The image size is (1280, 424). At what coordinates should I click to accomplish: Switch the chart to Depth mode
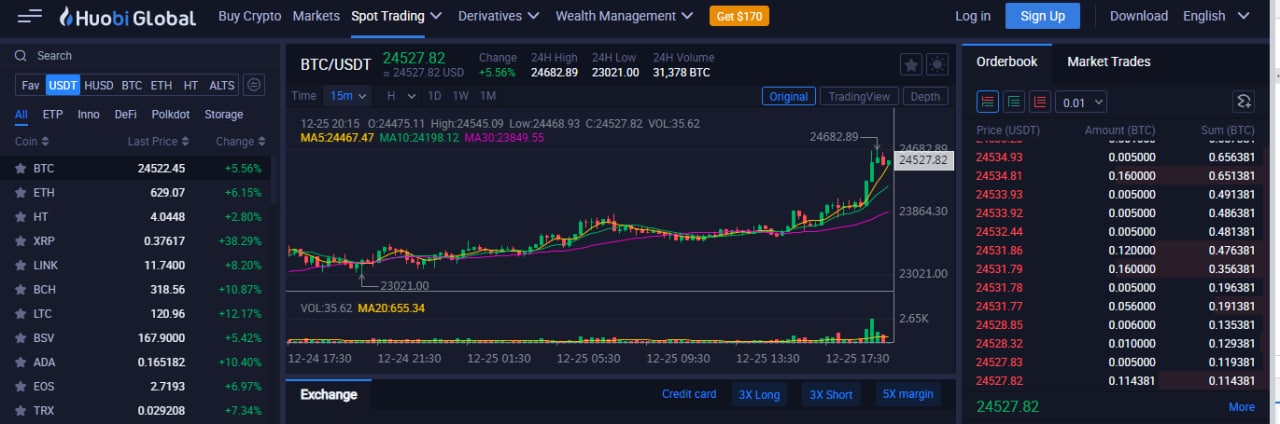925,97
